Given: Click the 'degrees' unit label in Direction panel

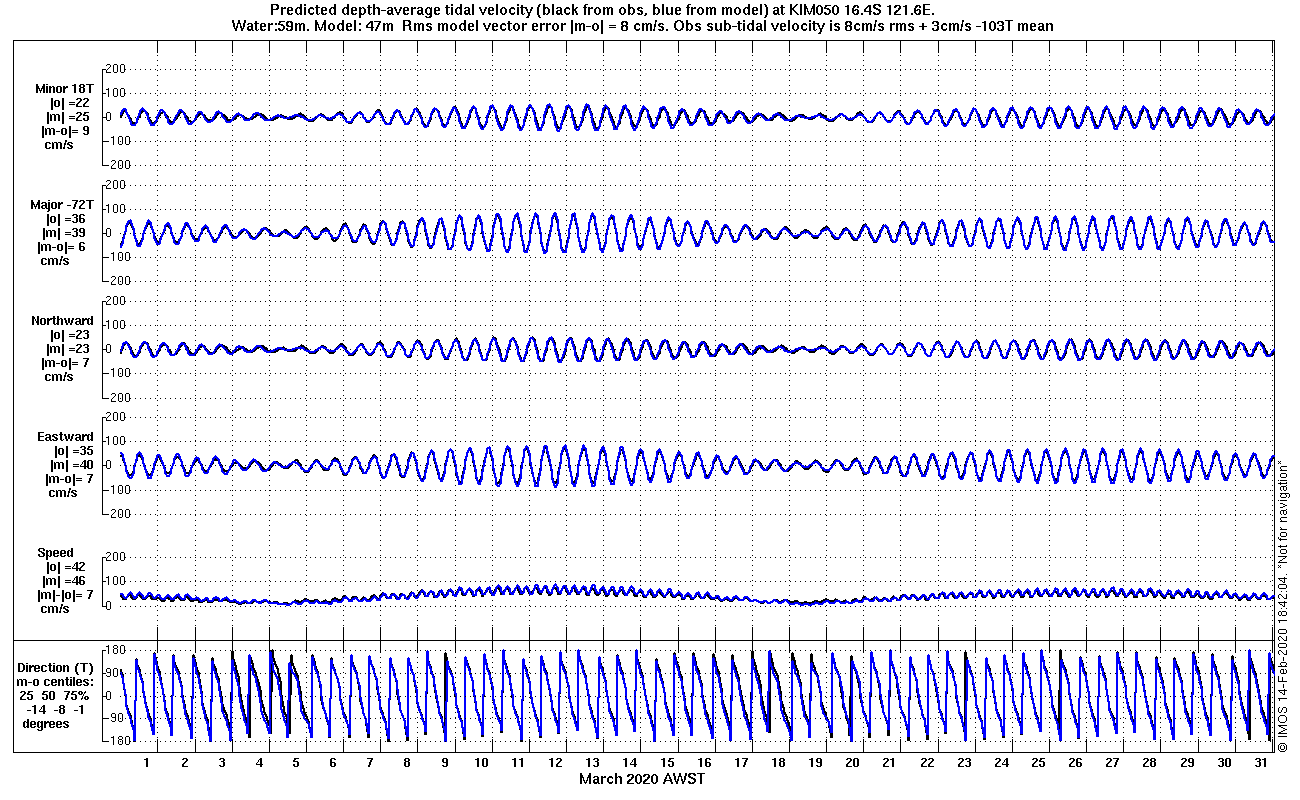Looking at the screenshot, I should [x=46, y=723].
